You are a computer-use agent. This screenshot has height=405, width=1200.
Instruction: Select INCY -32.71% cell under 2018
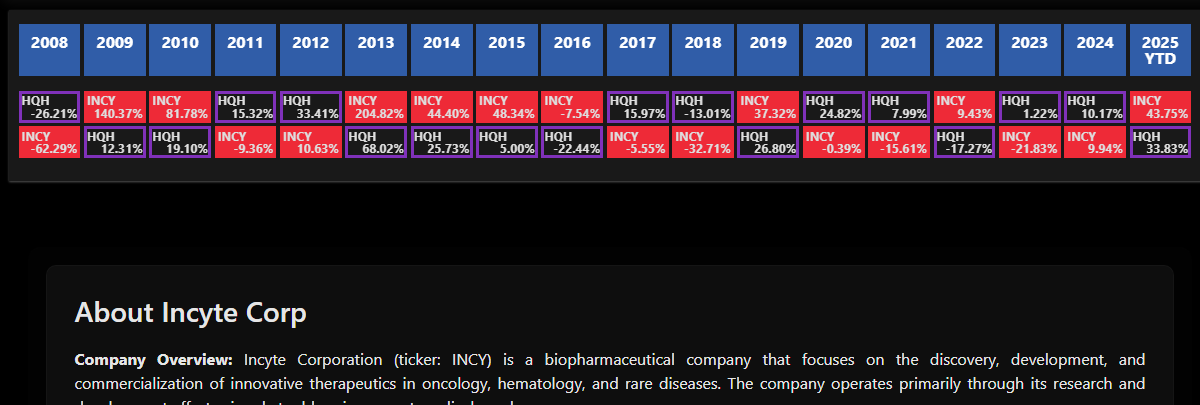click(702, 142)
